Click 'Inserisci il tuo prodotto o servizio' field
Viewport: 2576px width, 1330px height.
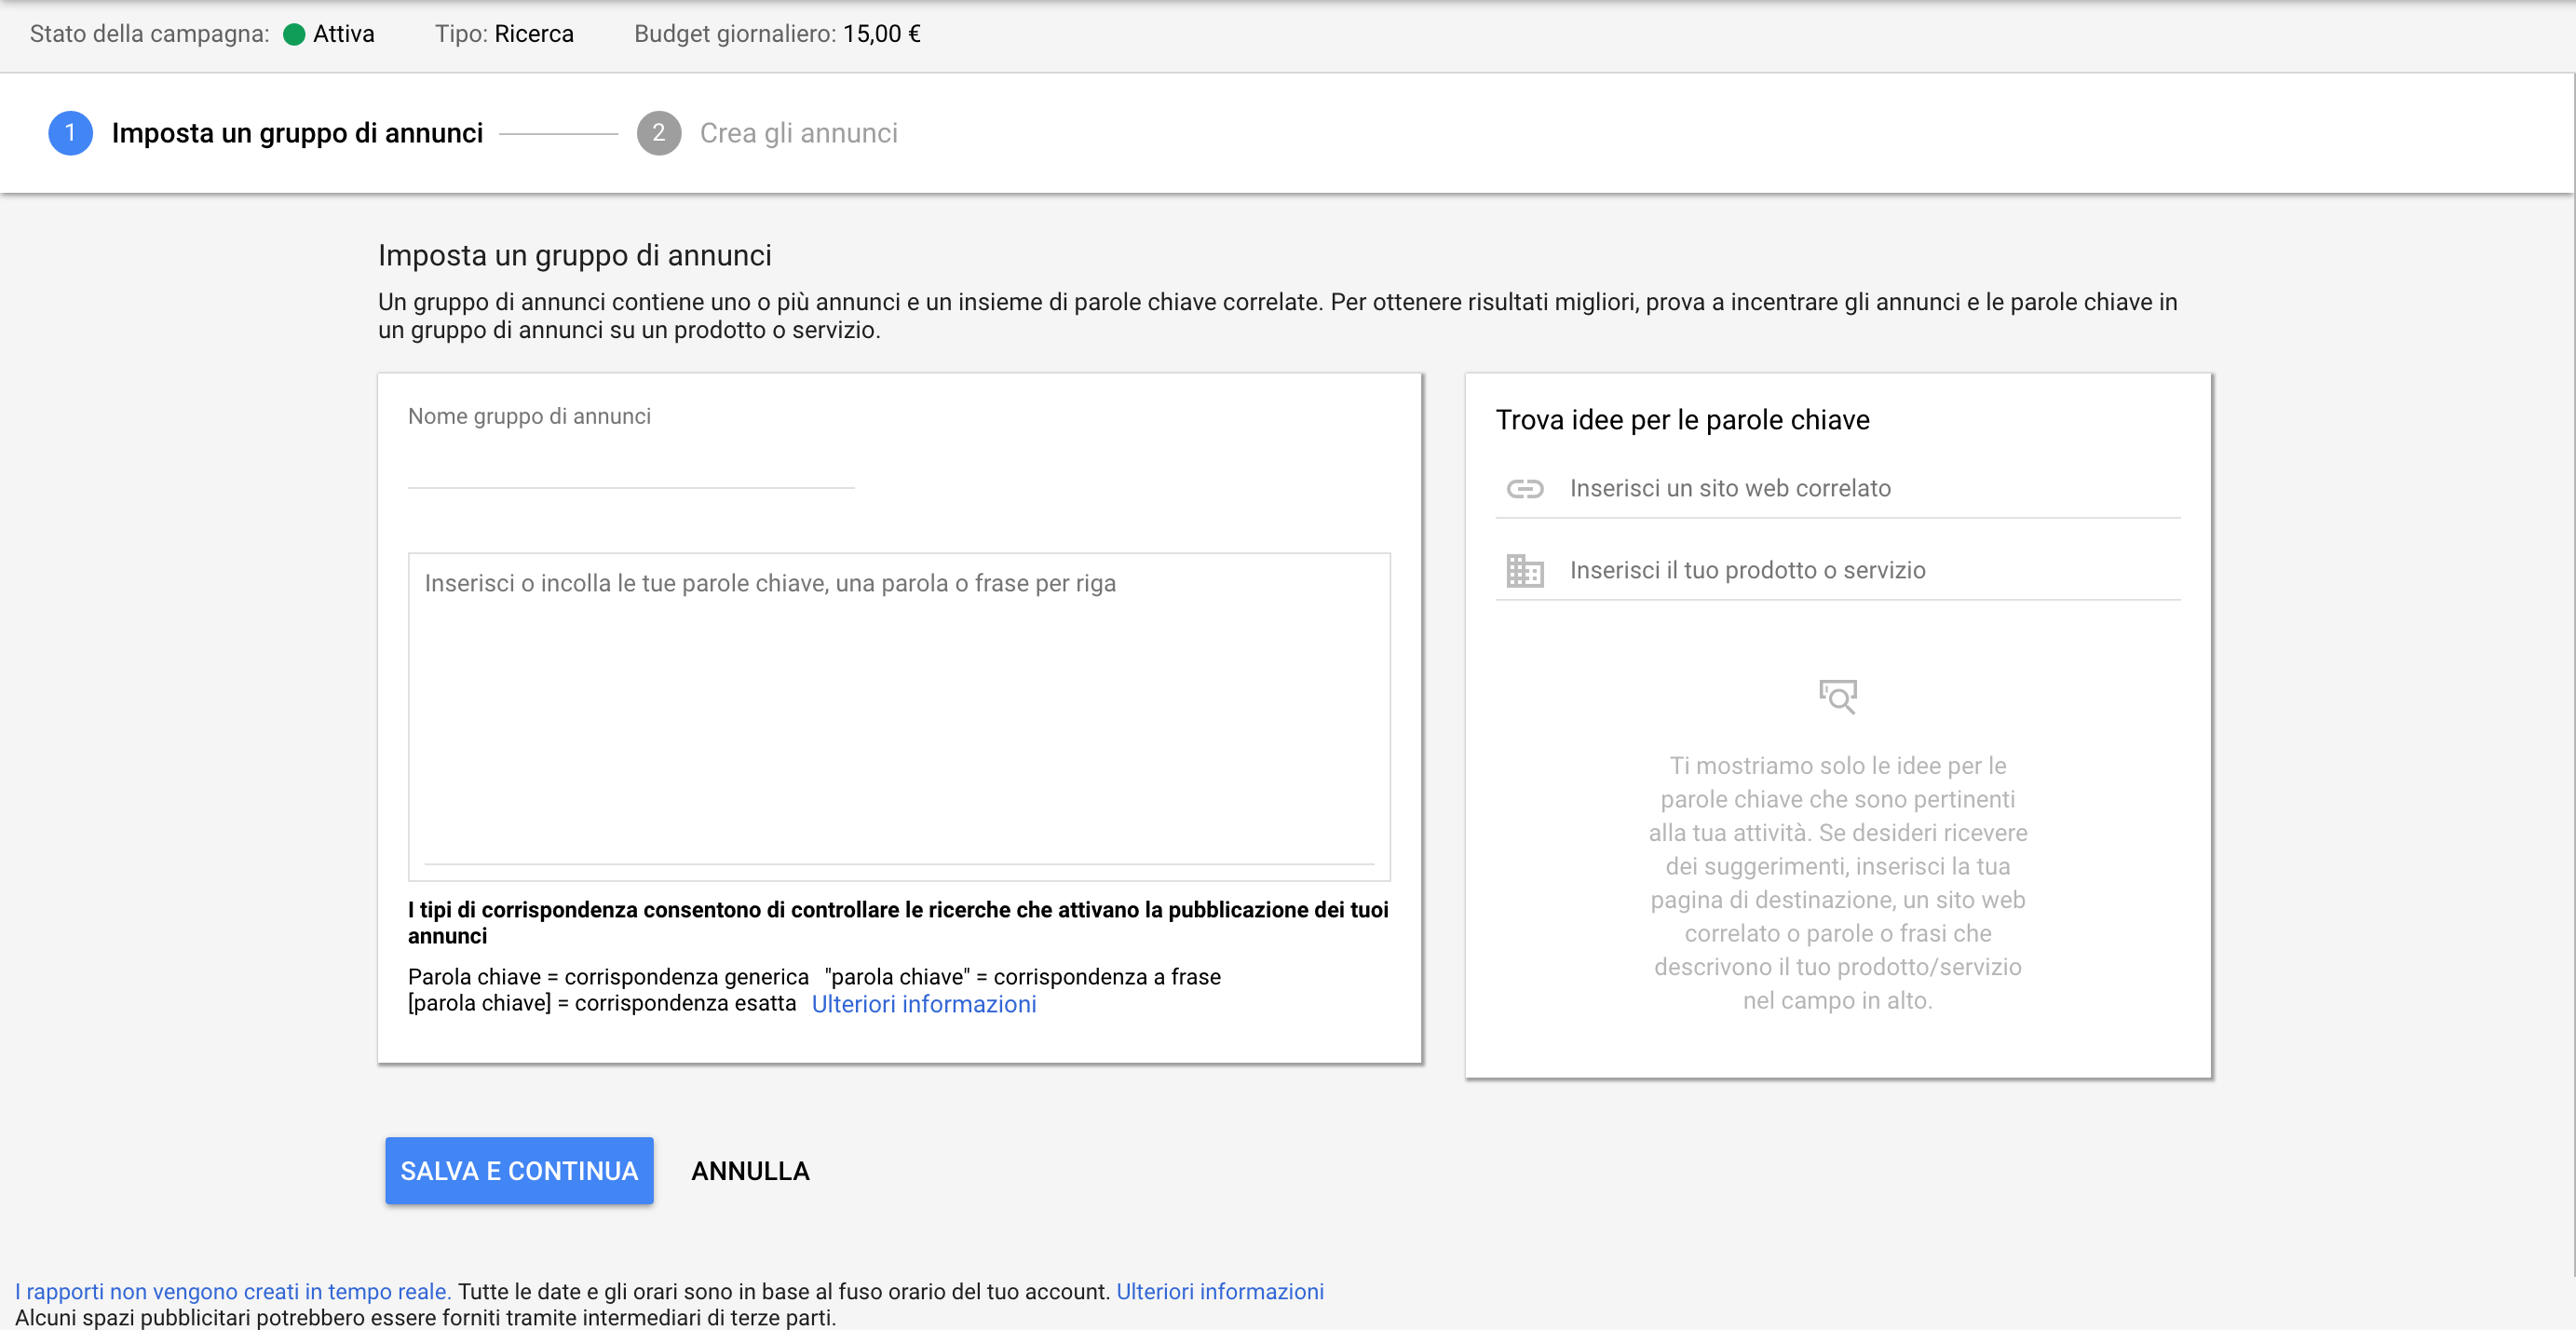1838,571
